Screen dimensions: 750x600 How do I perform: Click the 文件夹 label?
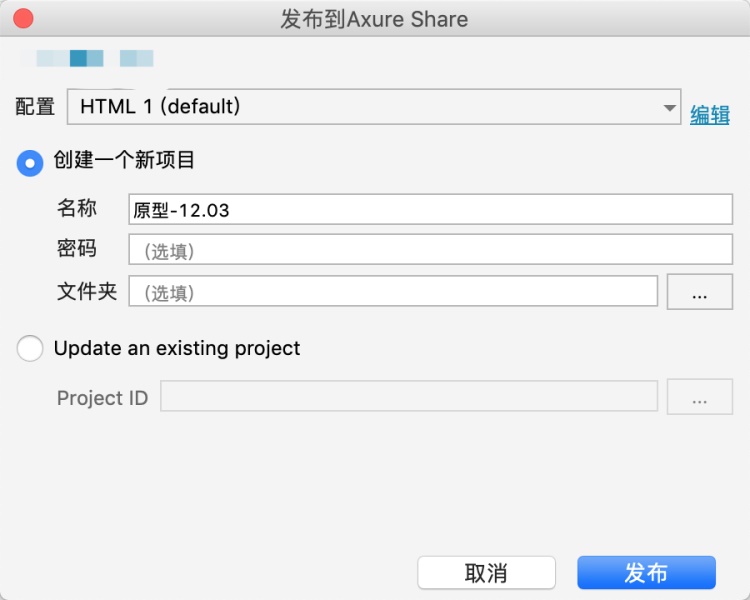87,291
